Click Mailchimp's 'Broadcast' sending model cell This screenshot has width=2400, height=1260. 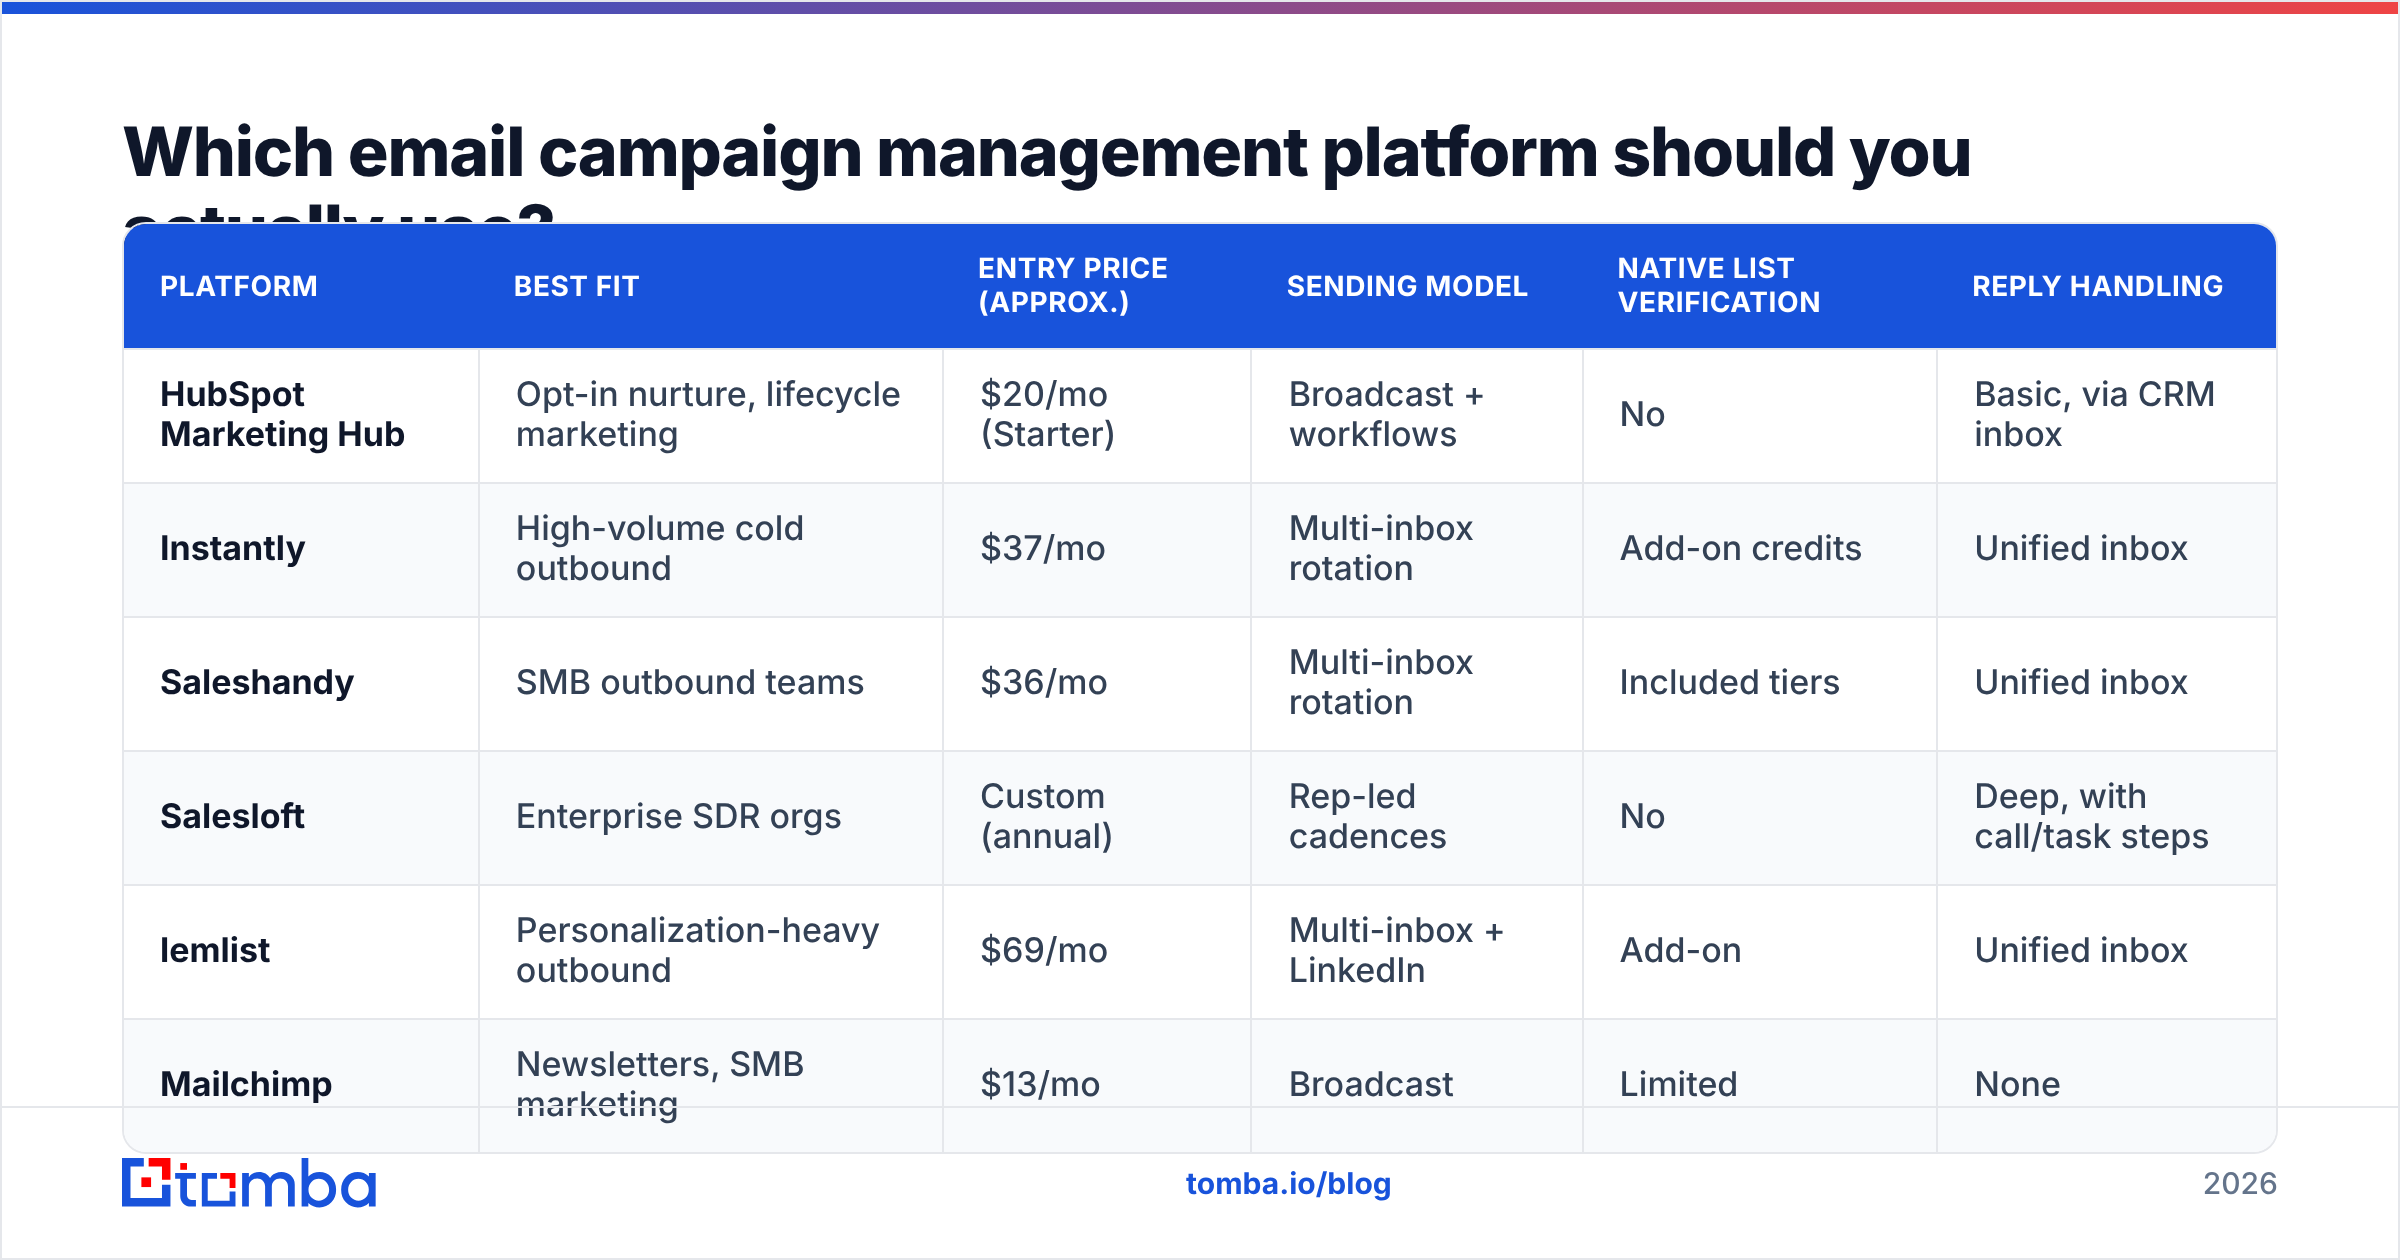click(x=1417, y=1085)
